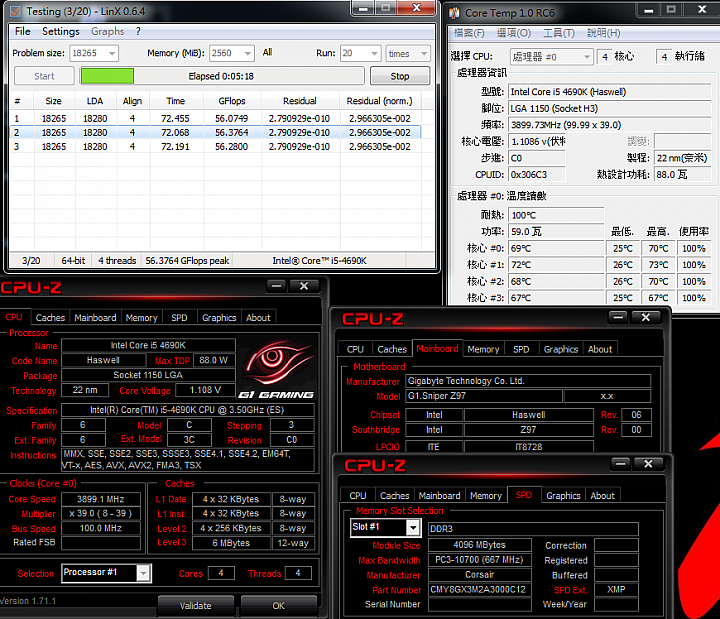
Task: Click the Core Speed 3899.1 MHz value
Action: click(101, 499)
